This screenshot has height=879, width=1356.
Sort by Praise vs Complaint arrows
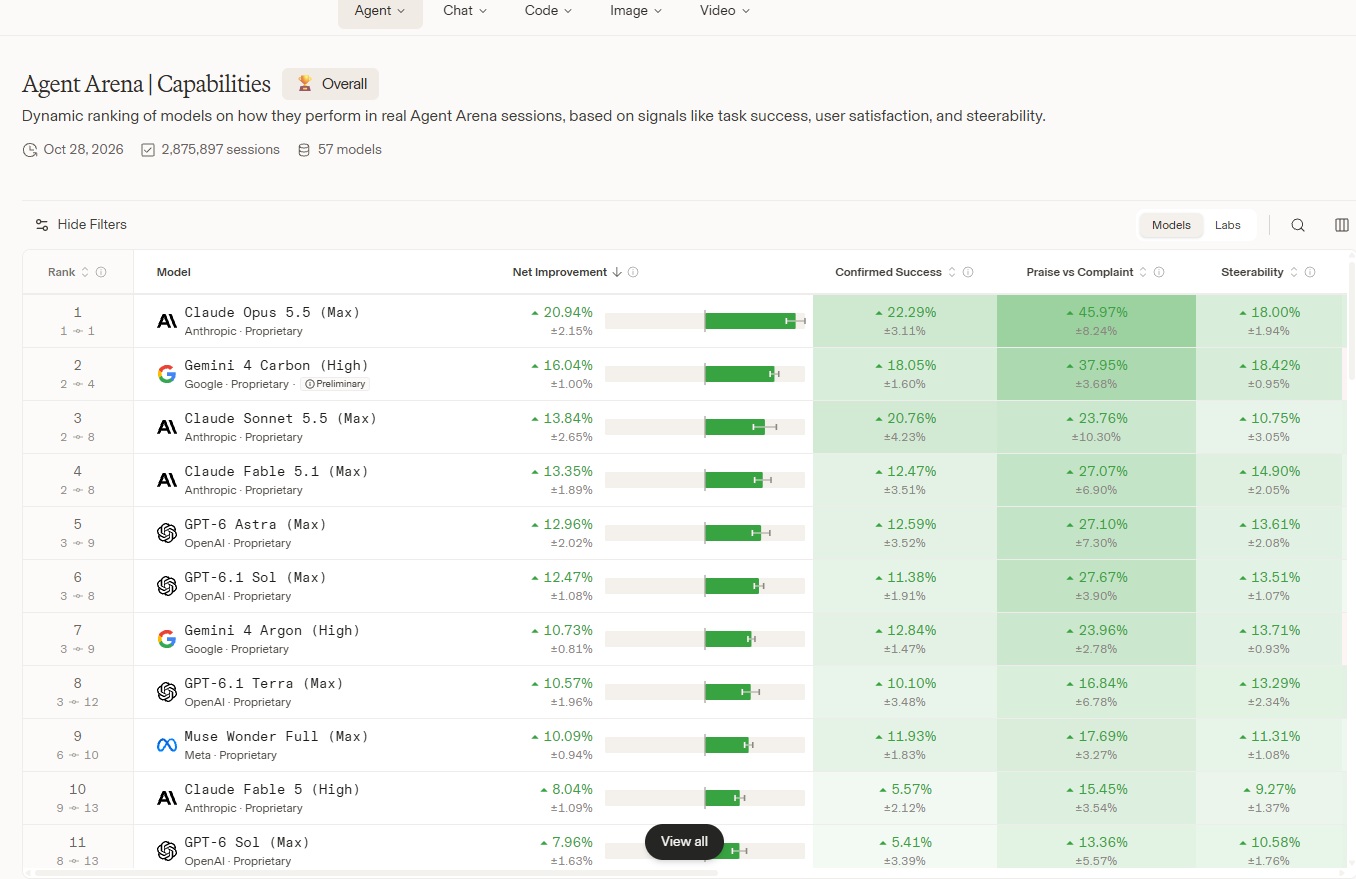(x=1144, y=272)
